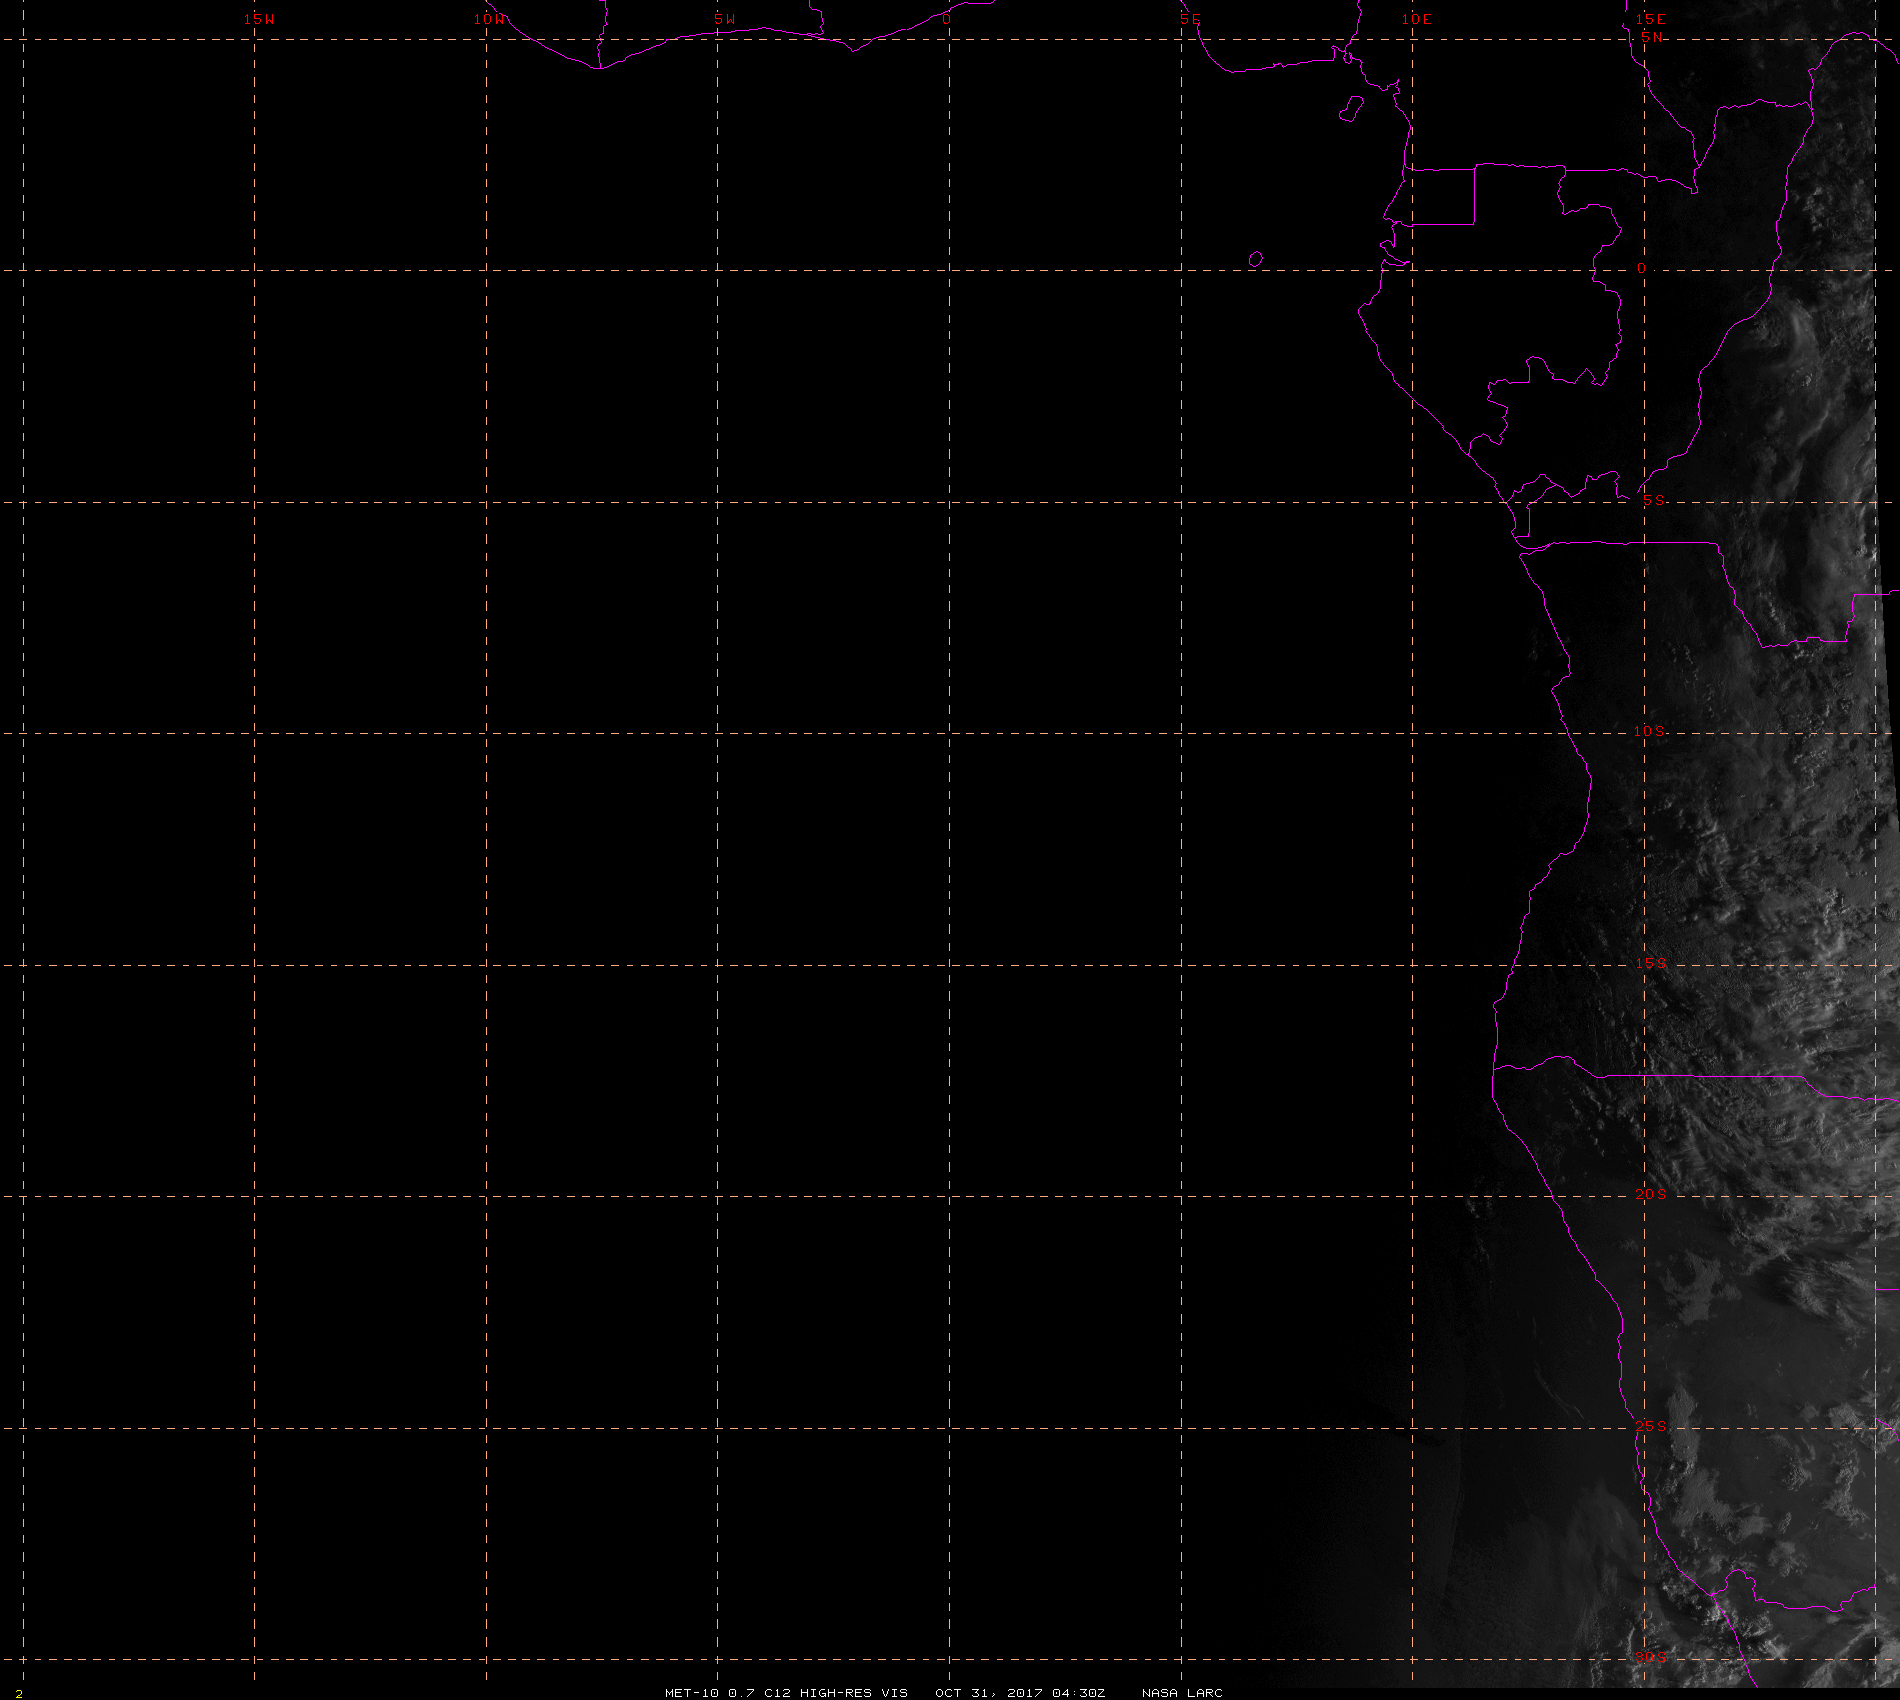Viewport: 1900px width, 1700px height.
Task: Click the 5E longitude label
Action: [1190, 19]
